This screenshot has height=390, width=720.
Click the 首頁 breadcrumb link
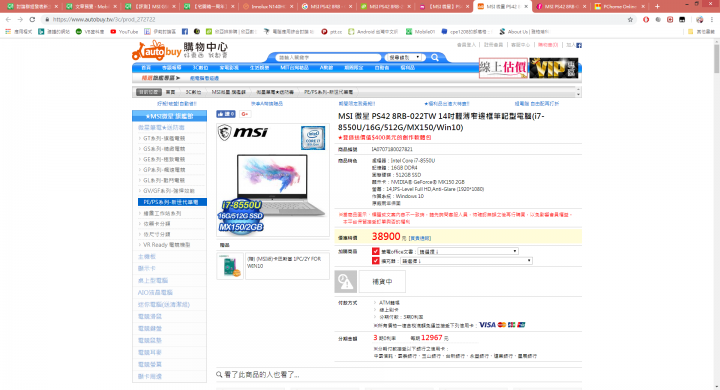point(170,92)
